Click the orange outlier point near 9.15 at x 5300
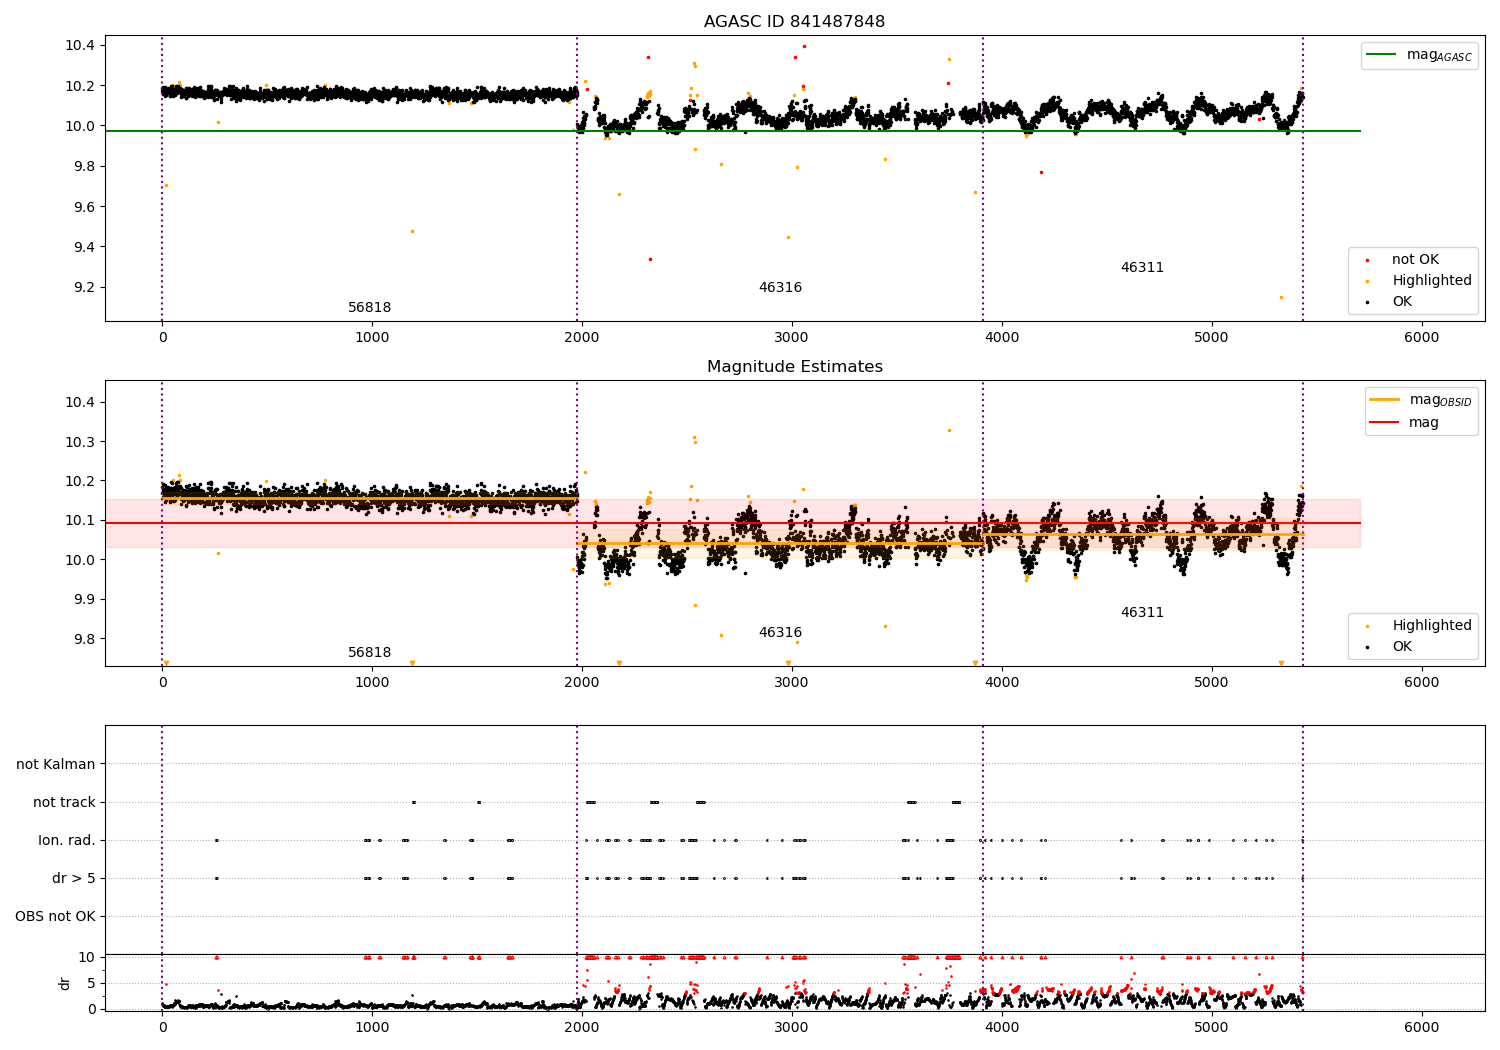The width and height of the screenshot is (1500, 1050). click(x=1281, y=297)
